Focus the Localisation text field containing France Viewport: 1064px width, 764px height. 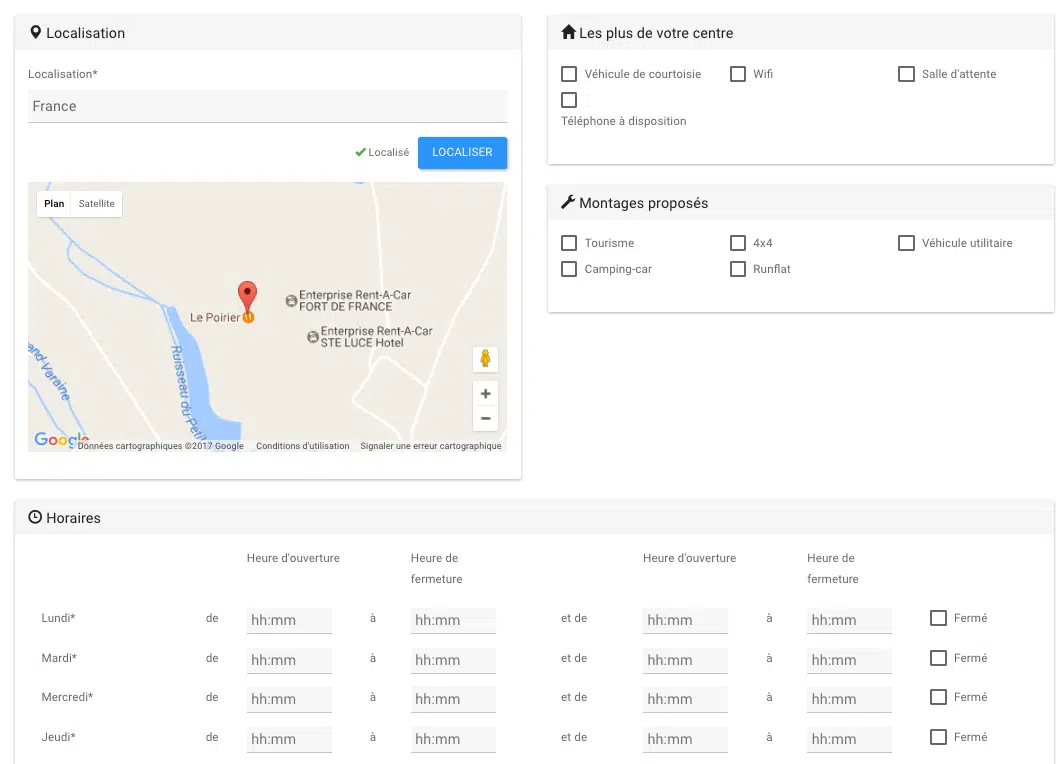(x=267, y=106)
